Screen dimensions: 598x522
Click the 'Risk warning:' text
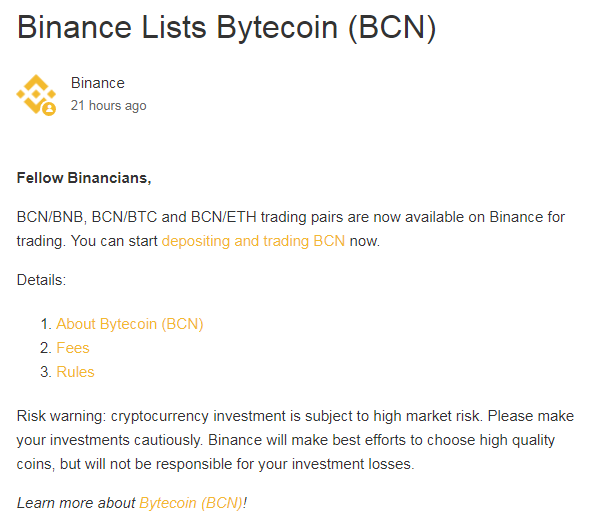pos(61,416)
